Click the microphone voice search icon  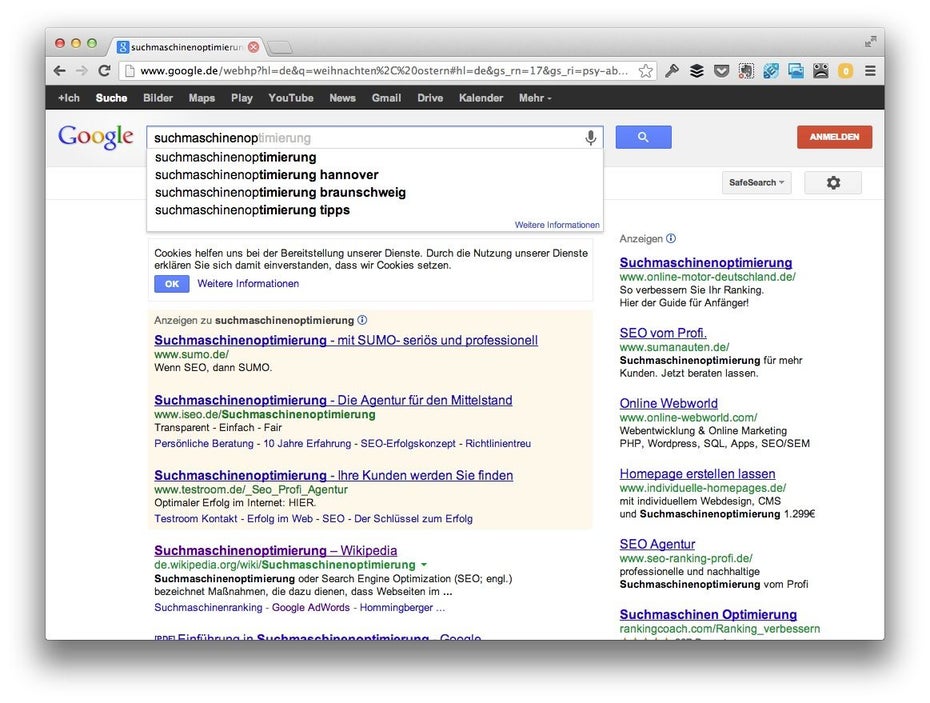click(591, 138)
